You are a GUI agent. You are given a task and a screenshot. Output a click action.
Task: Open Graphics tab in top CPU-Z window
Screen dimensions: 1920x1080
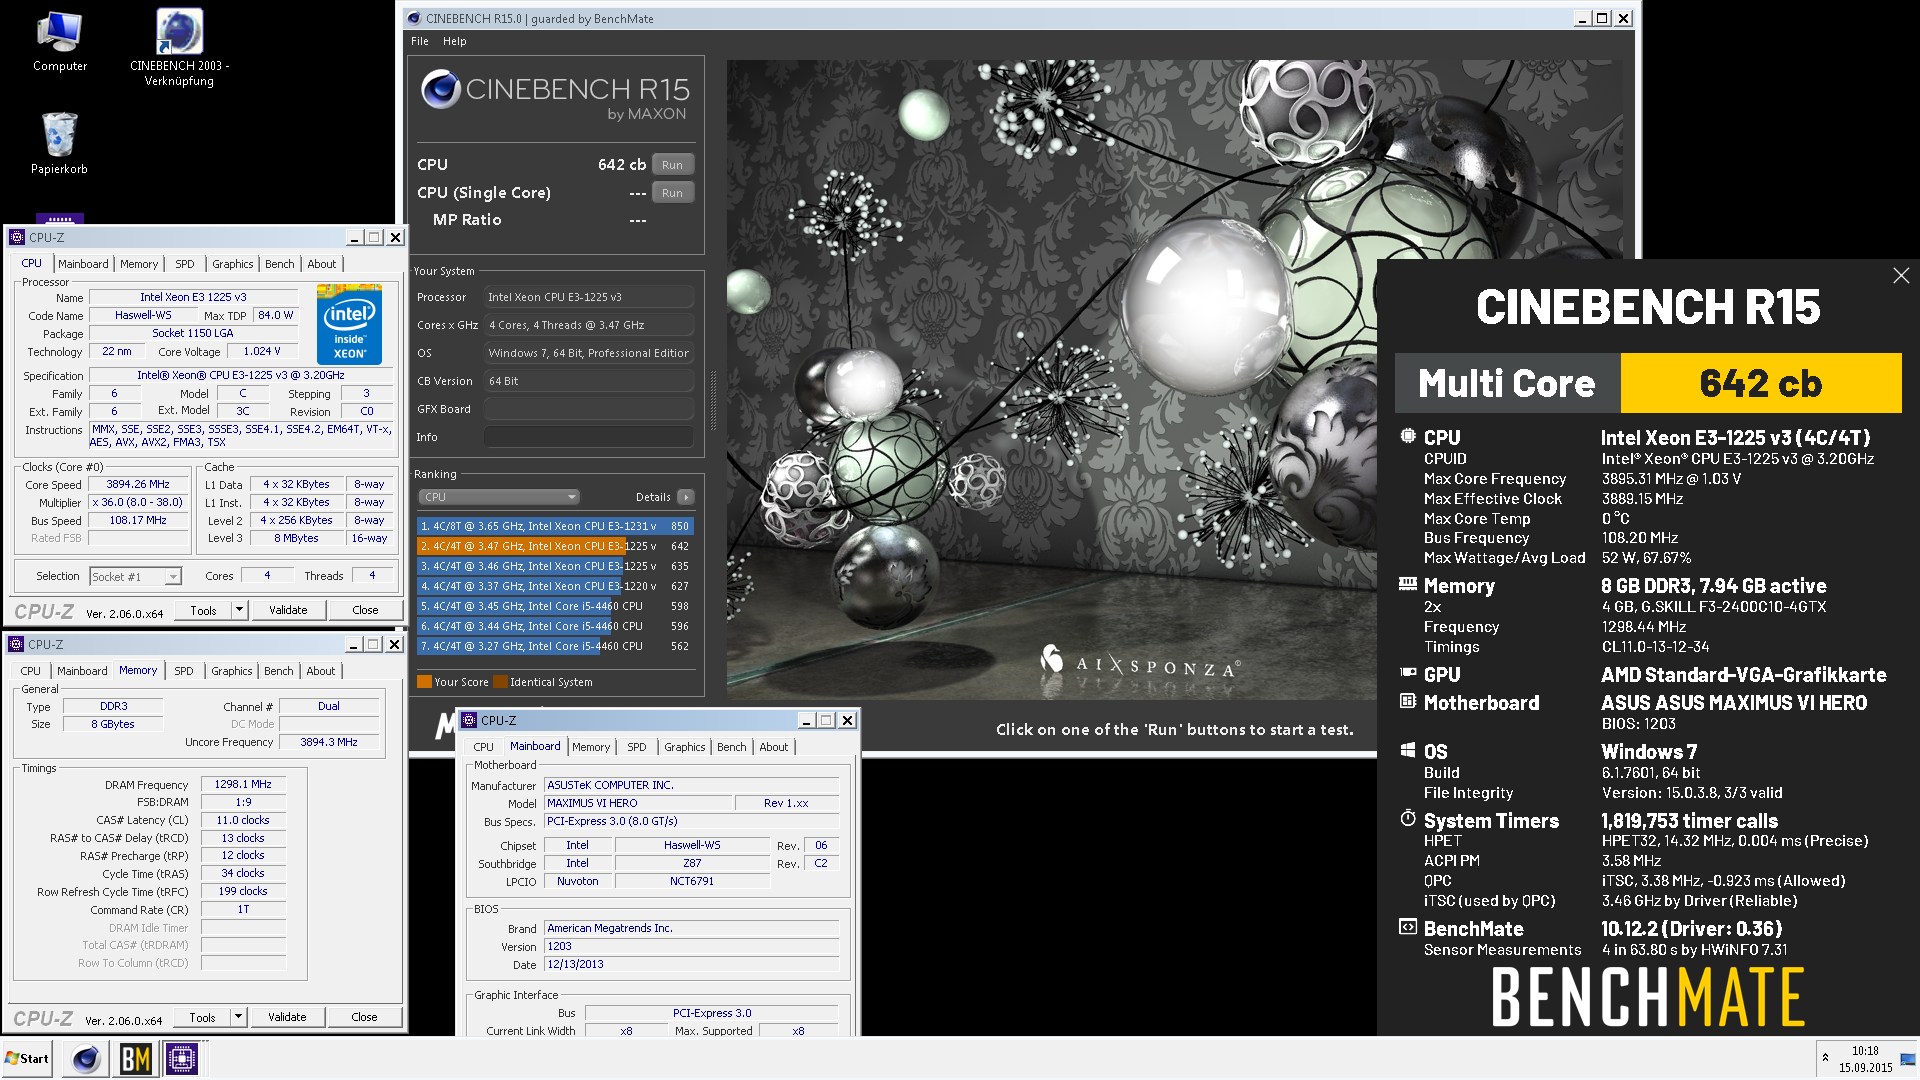(233, 264)
